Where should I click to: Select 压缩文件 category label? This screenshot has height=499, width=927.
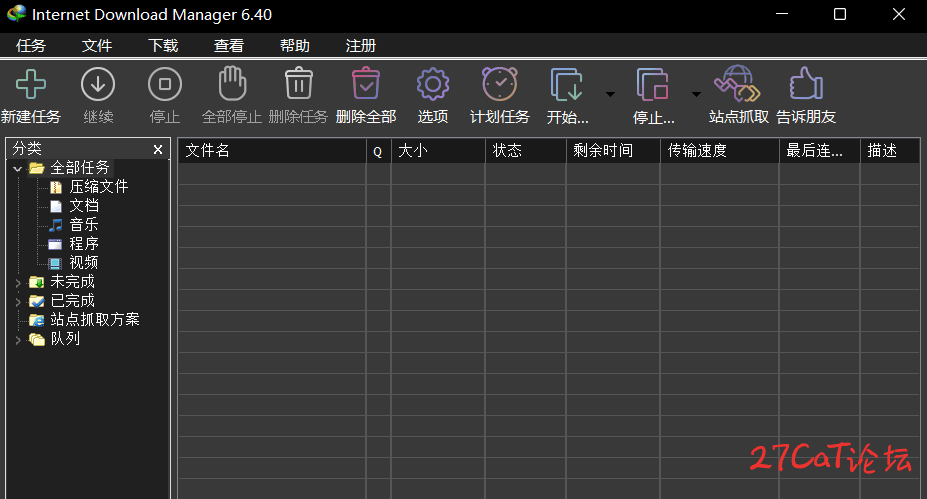99,187
